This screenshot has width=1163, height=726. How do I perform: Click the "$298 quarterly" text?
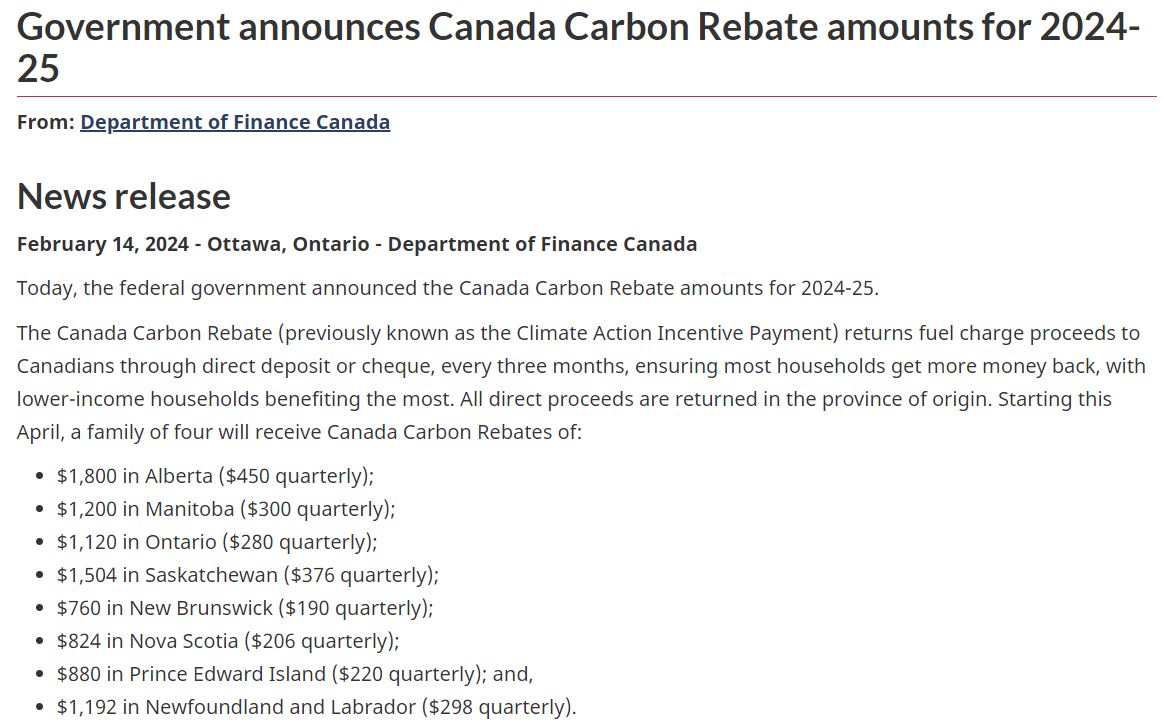498,707
